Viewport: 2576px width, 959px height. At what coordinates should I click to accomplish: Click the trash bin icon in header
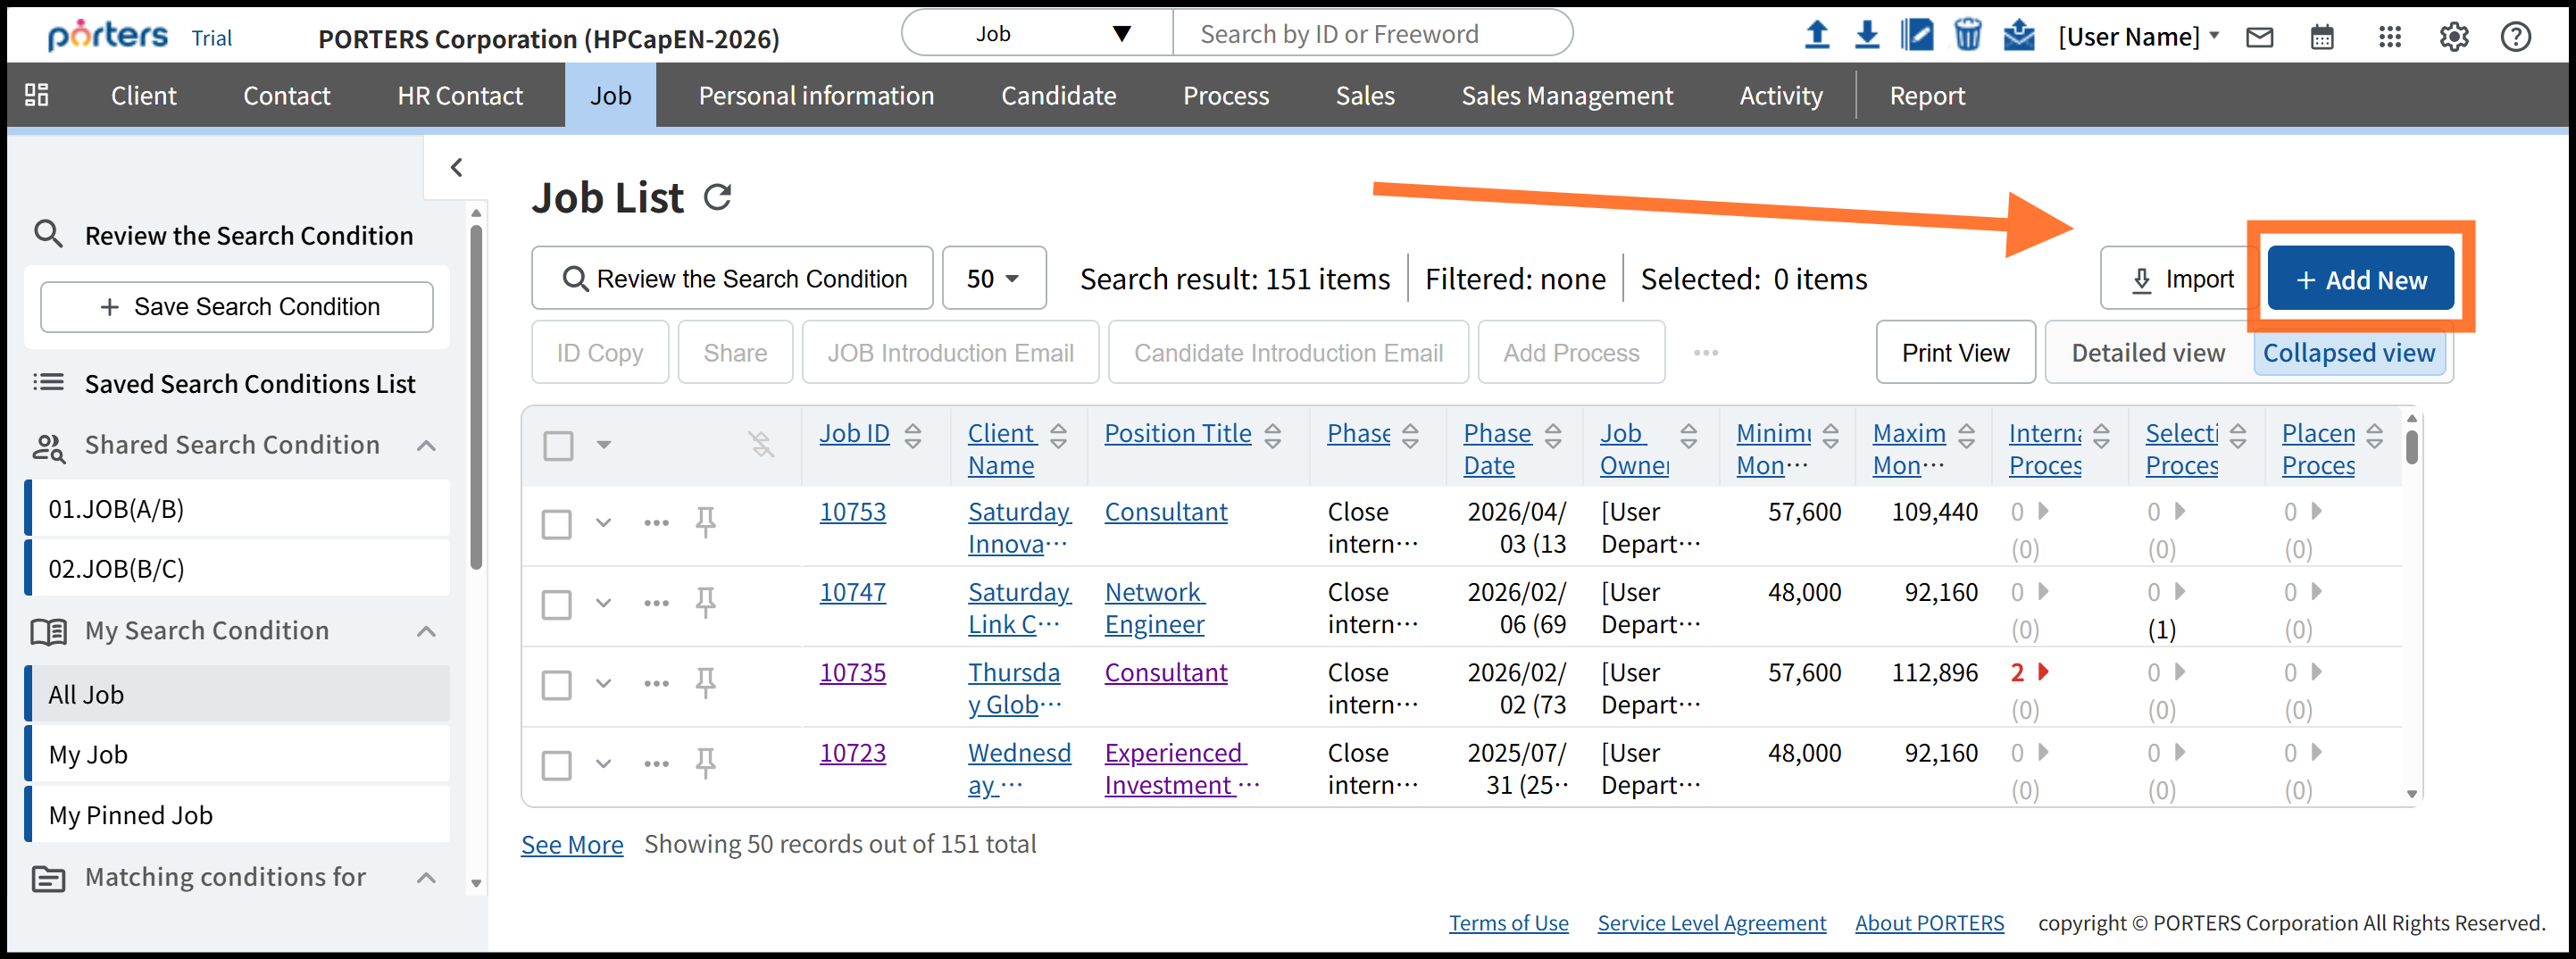point(1967,35)
